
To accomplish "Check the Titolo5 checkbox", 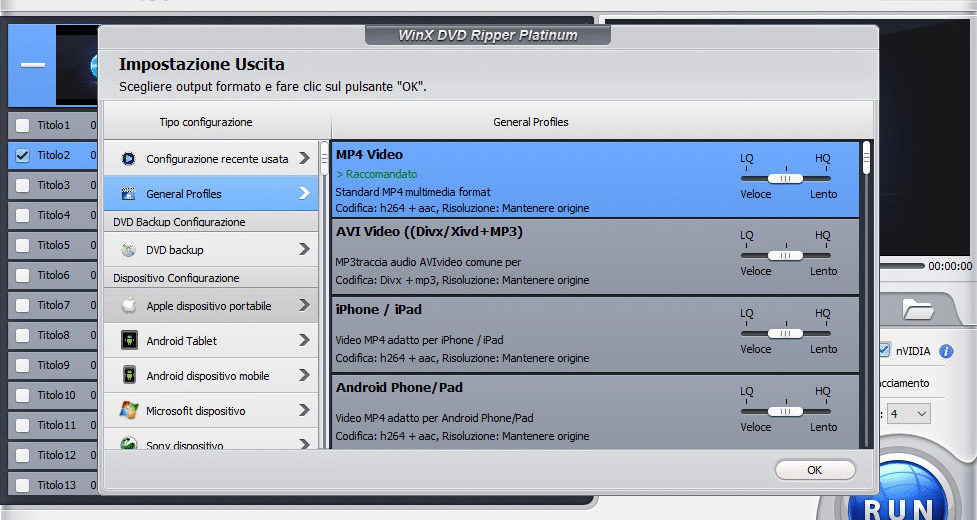I will click(x=22, y=245).
